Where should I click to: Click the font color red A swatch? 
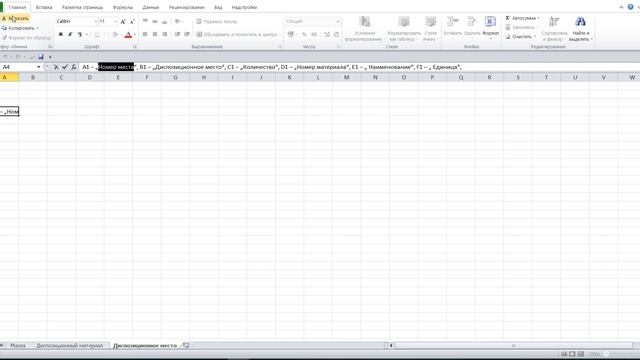pos(128,35)
